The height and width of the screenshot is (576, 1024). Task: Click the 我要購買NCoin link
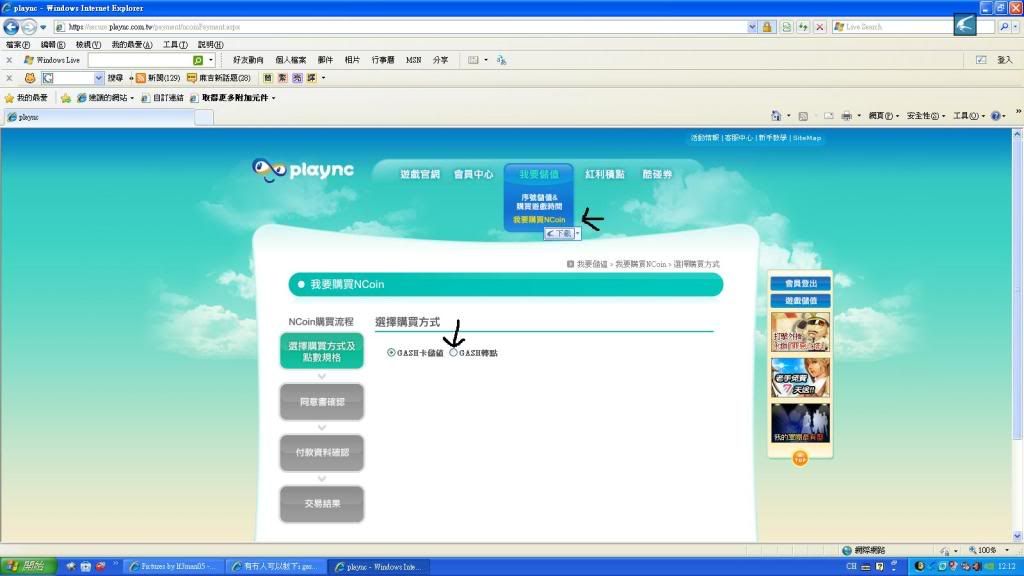pyautogui.click(x=539, y=219)
